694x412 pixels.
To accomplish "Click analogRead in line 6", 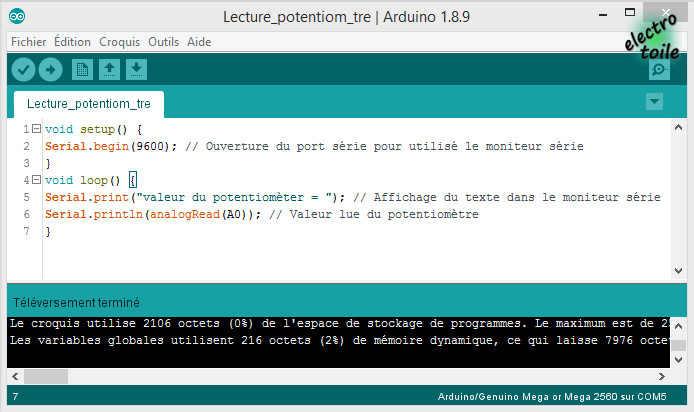I will click(x=185, y=214).
